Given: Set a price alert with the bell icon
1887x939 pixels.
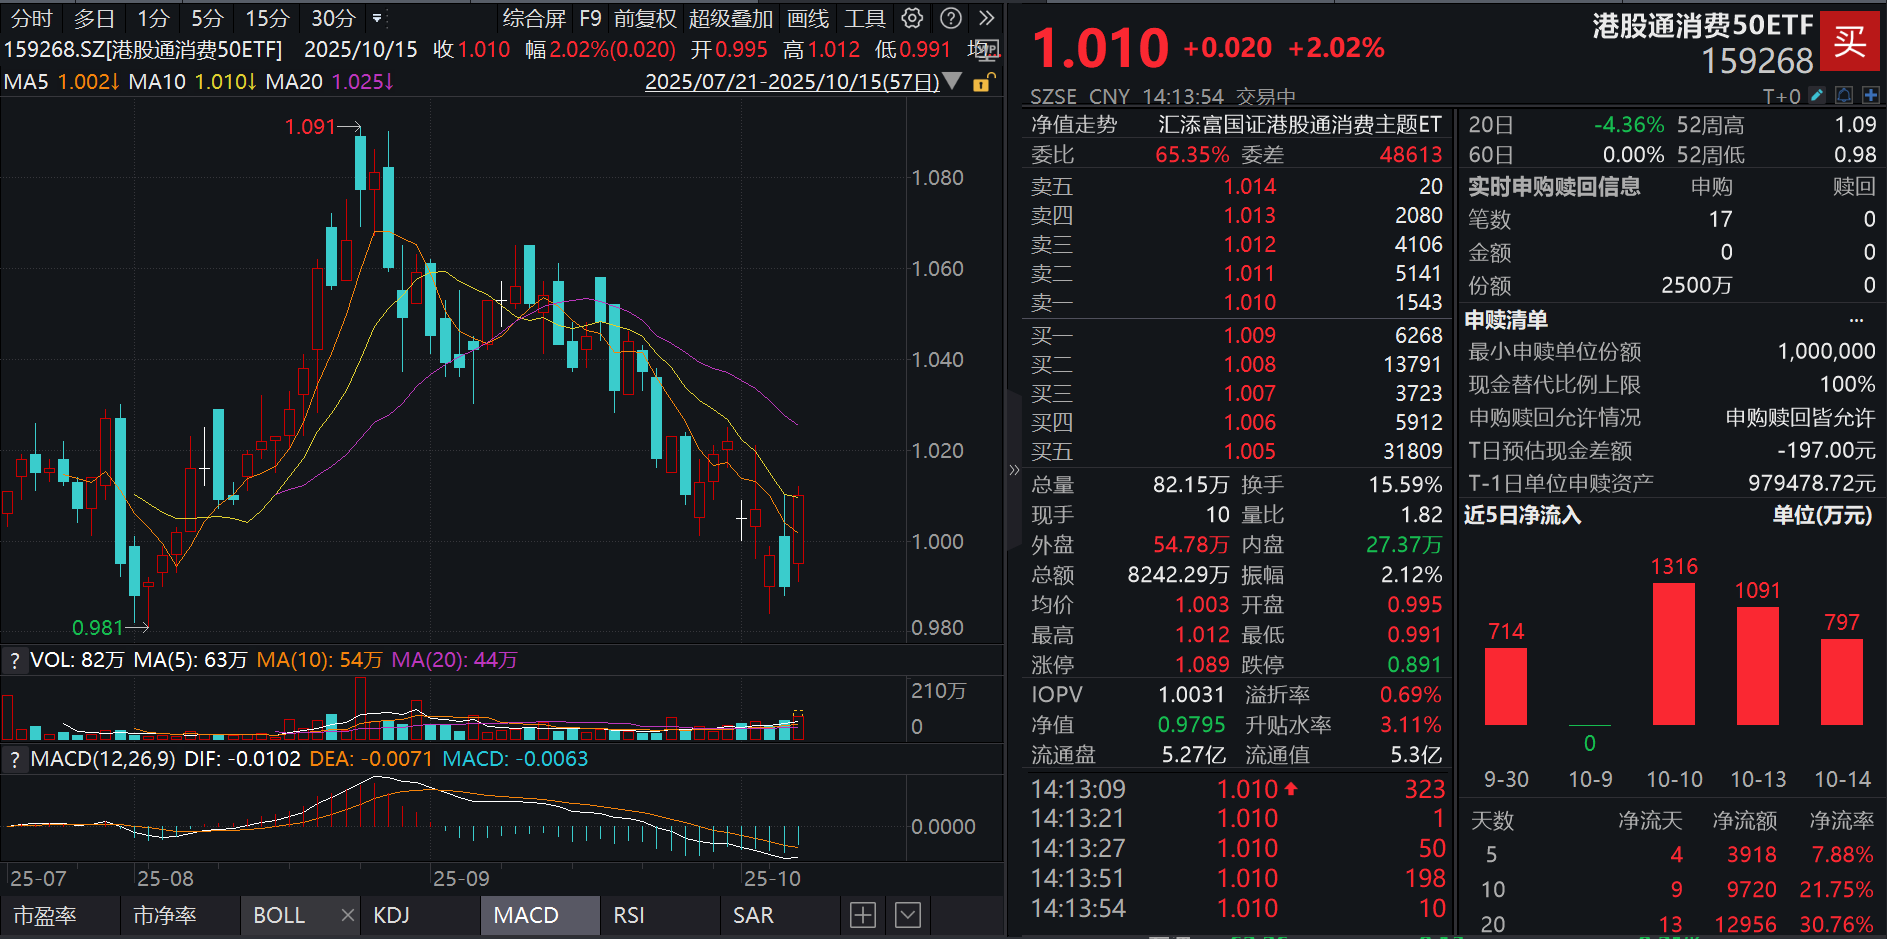Looking at the screenshot, I should tap(1844, 96).
